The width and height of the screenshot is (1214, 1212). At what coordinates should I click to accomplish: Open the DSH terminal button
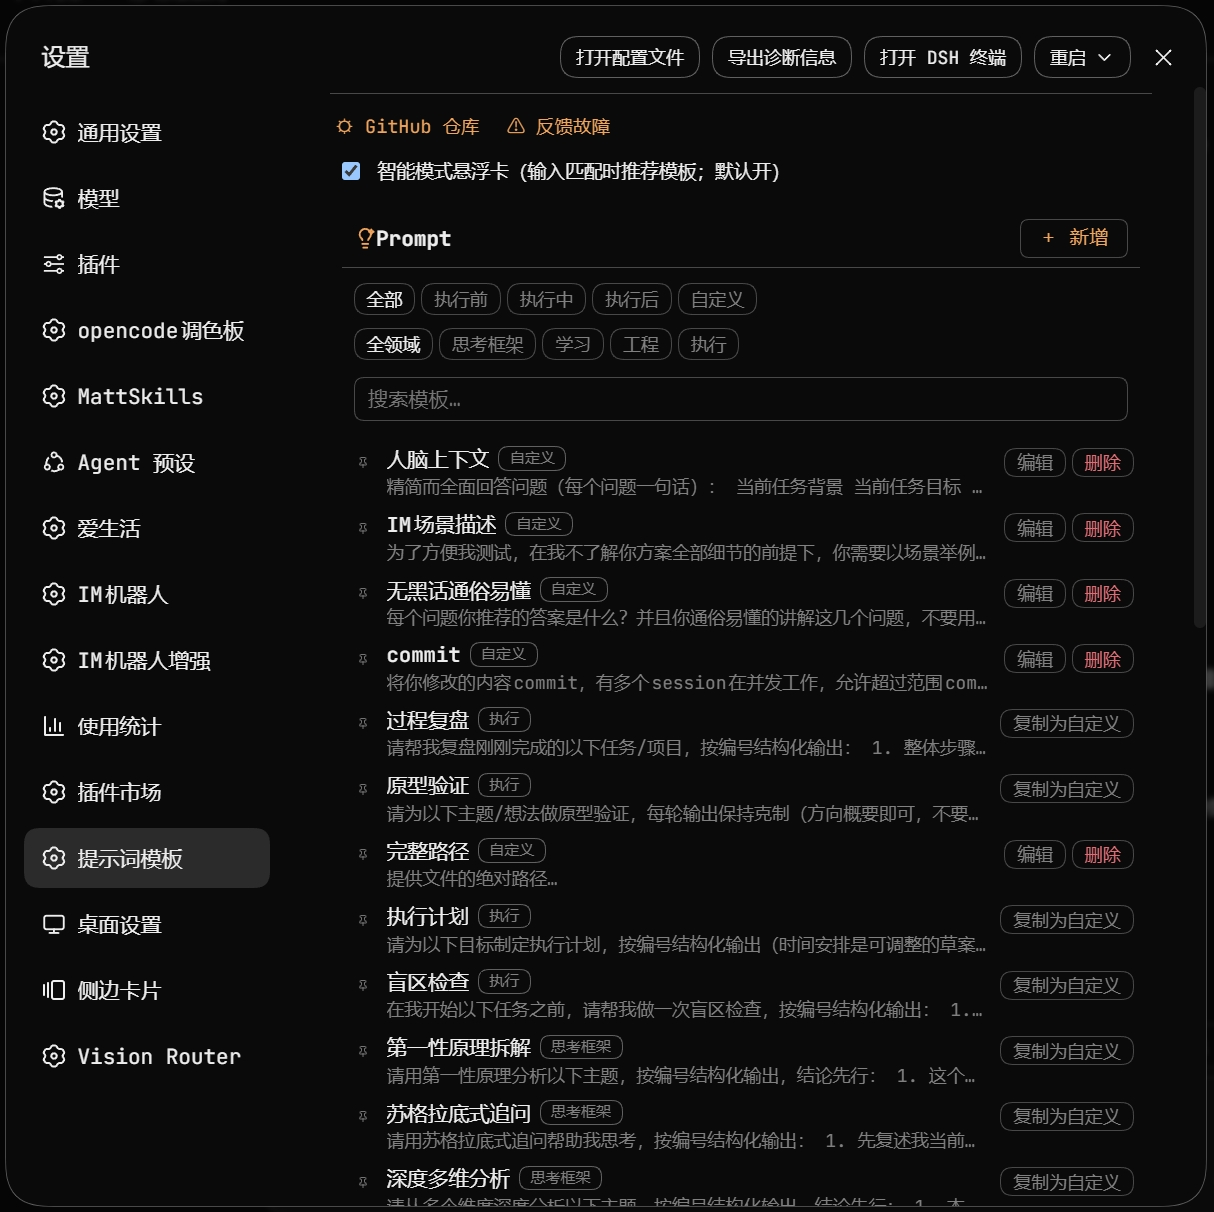(x=943, y=57)
